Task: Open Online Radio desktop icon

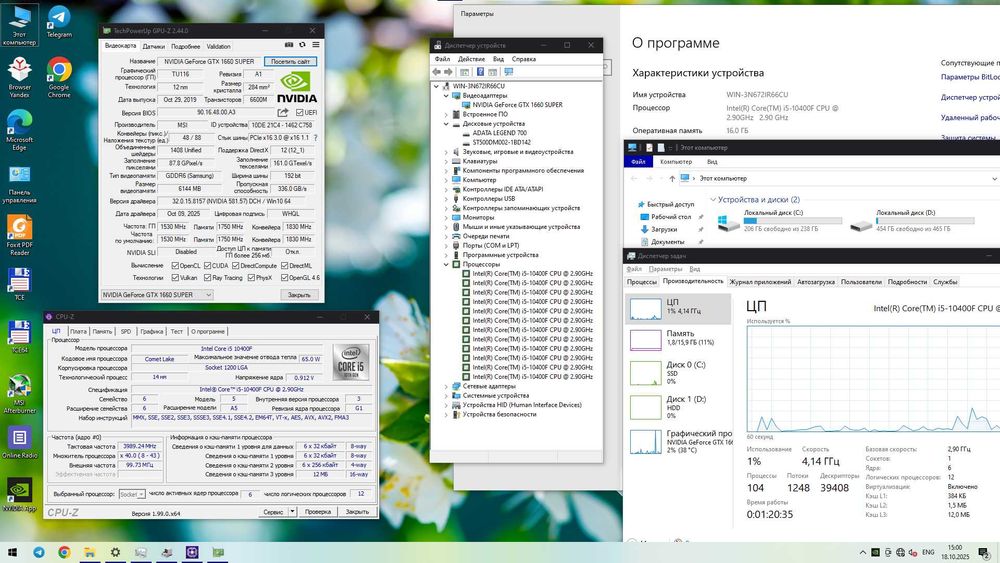Action: (x=19, y=442)
